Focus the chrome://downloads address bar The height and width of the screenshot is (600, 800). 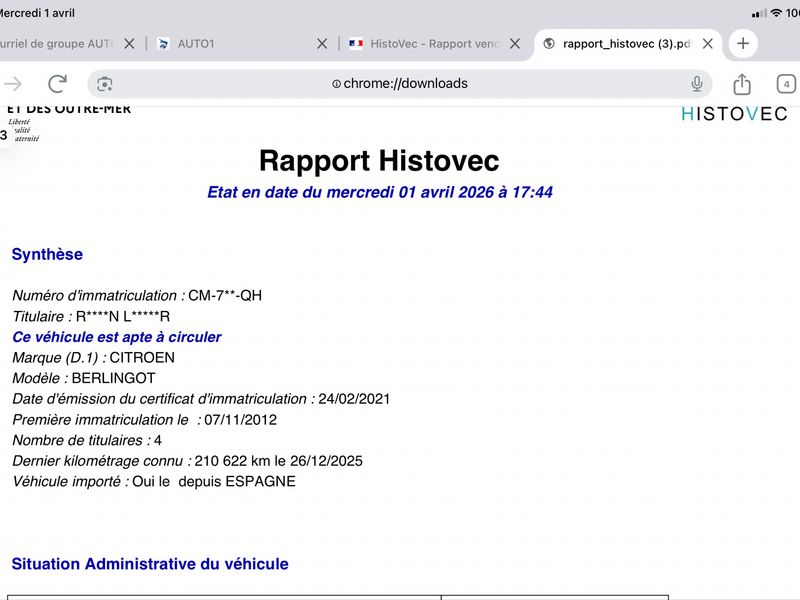[x=399, y=84]
